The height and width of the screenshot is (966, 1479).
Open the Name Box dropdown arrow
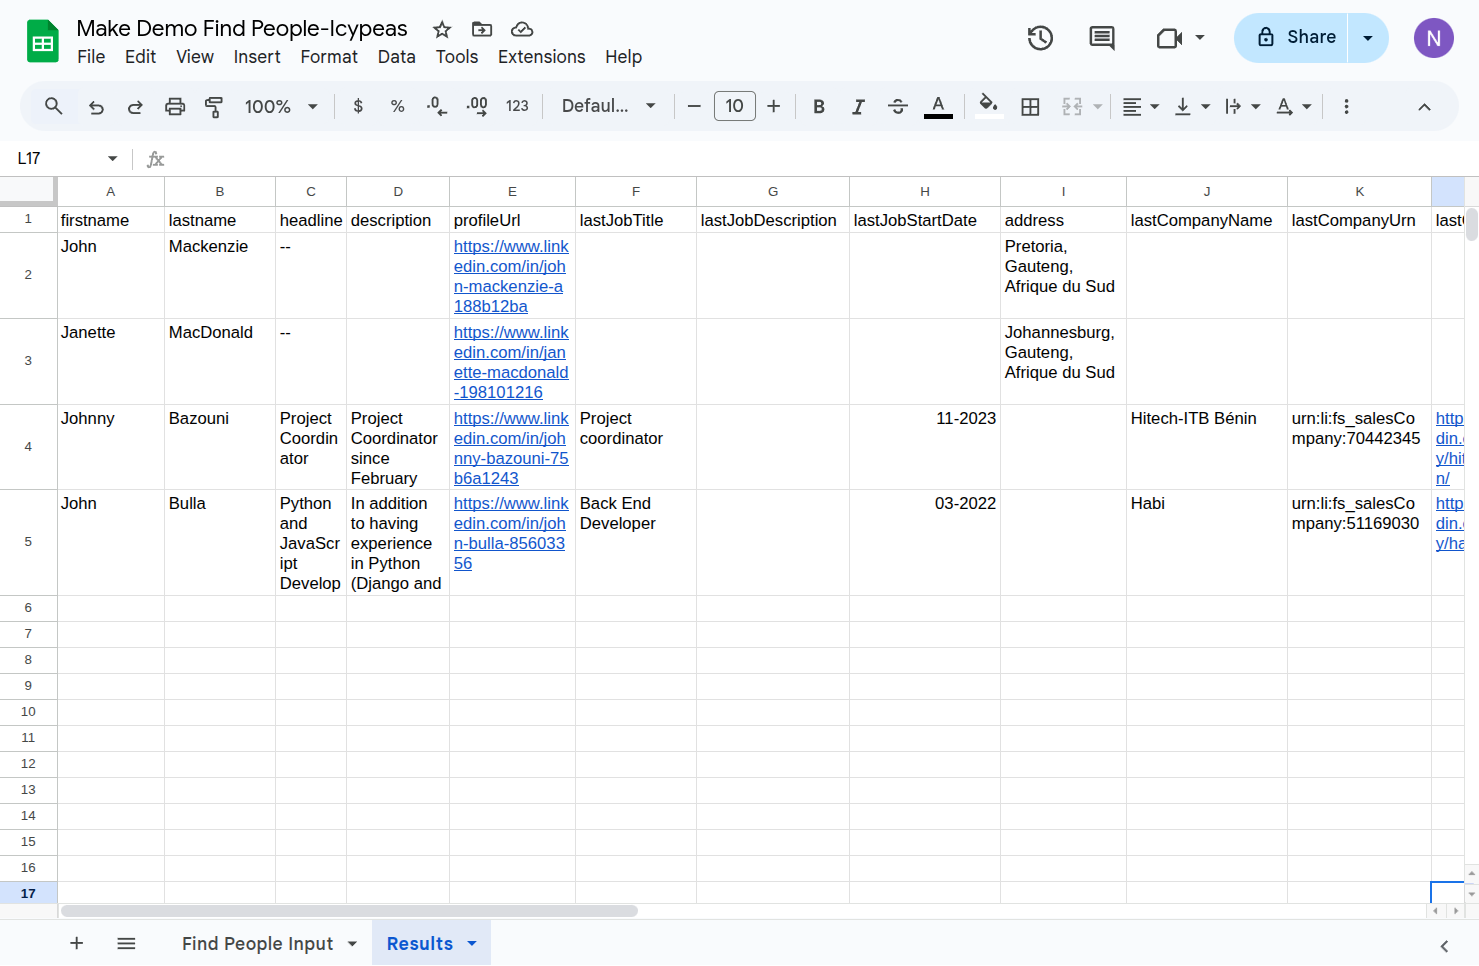tap(112, 158)
